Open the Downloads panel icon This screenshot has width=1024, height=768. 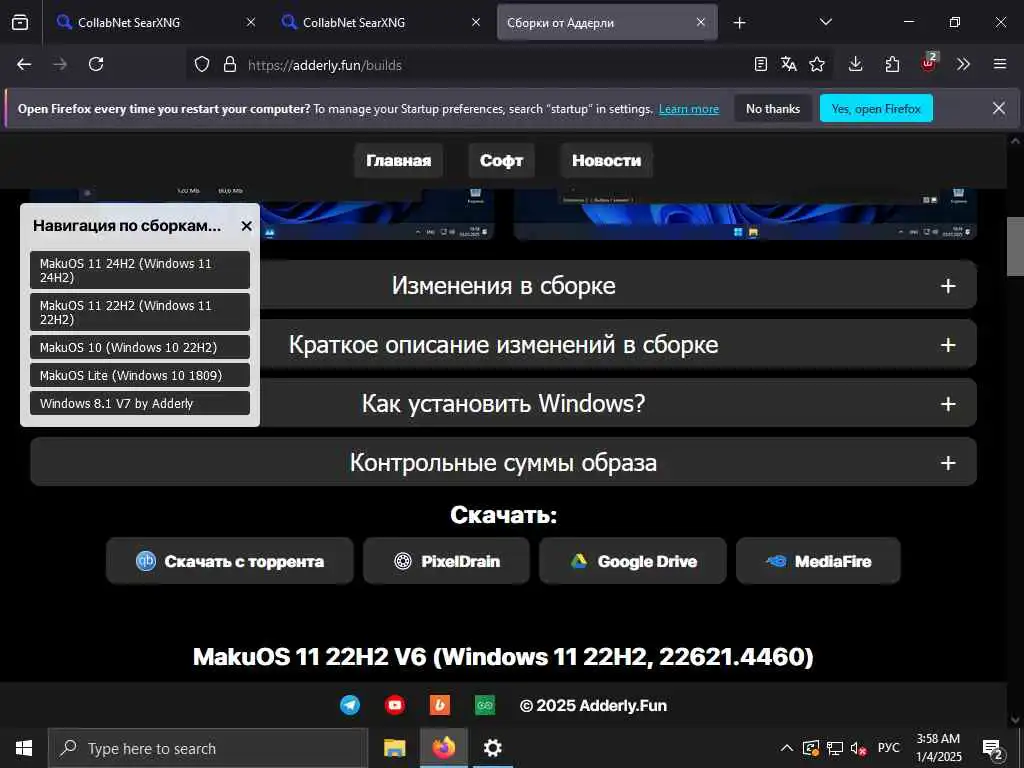point(856,64)
